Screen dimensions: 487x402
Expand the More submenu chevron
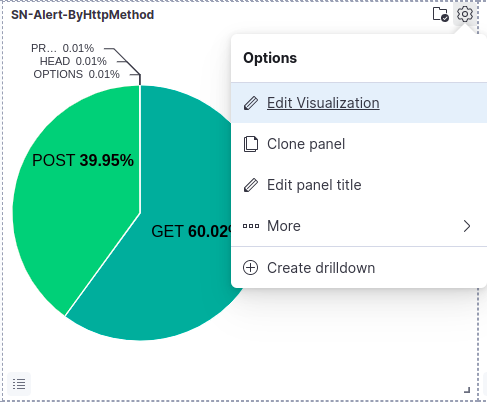tap(467, 226)
